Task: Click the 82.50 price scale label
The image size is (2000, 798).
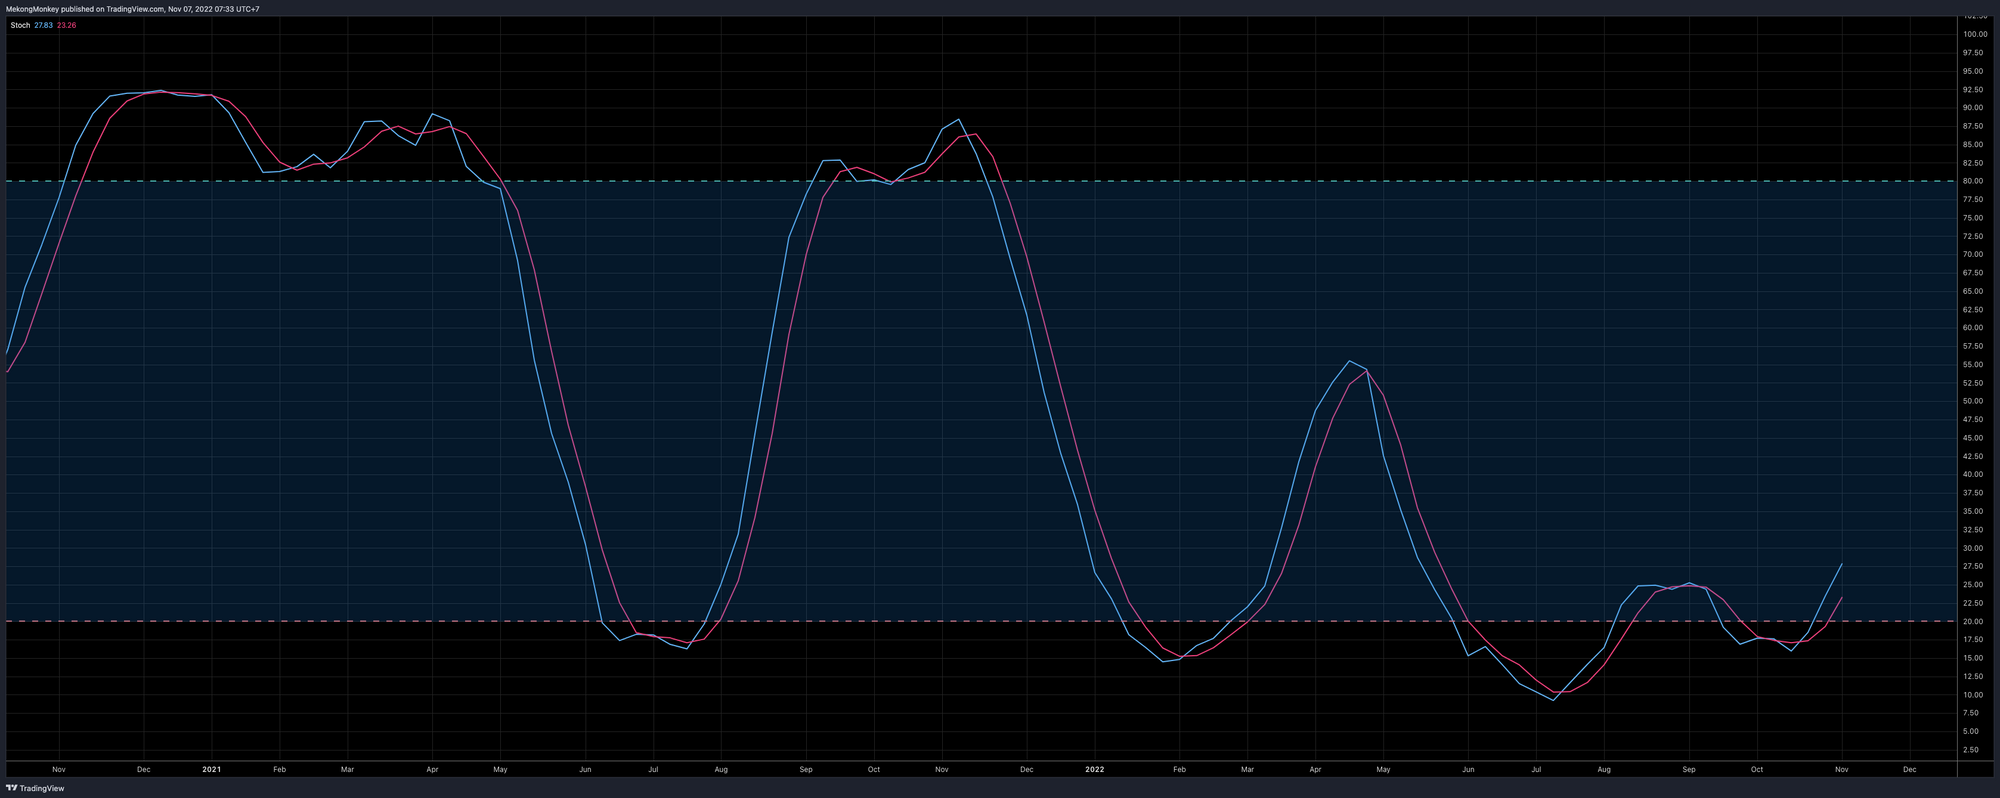Action: 1972,163
